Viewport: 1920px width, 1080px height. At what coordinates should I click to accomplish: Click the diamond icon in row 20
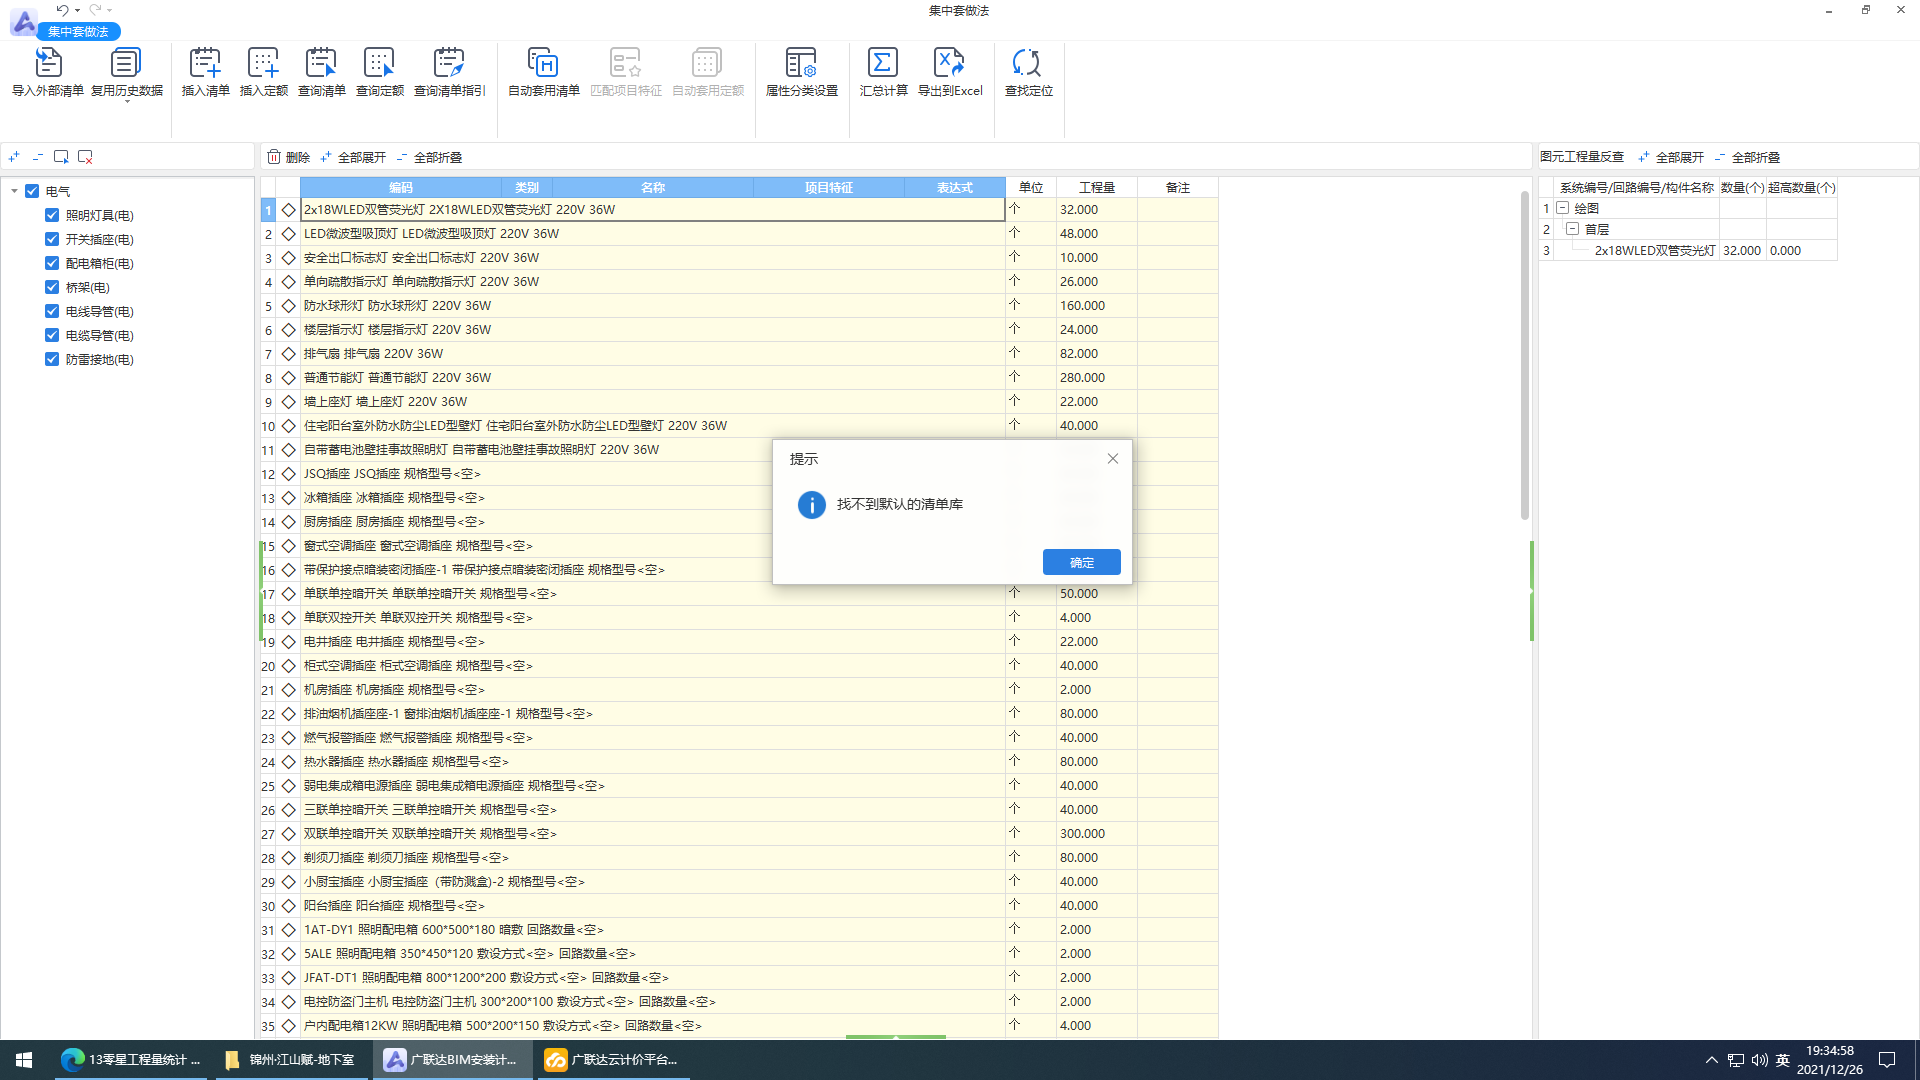point(288,666)
